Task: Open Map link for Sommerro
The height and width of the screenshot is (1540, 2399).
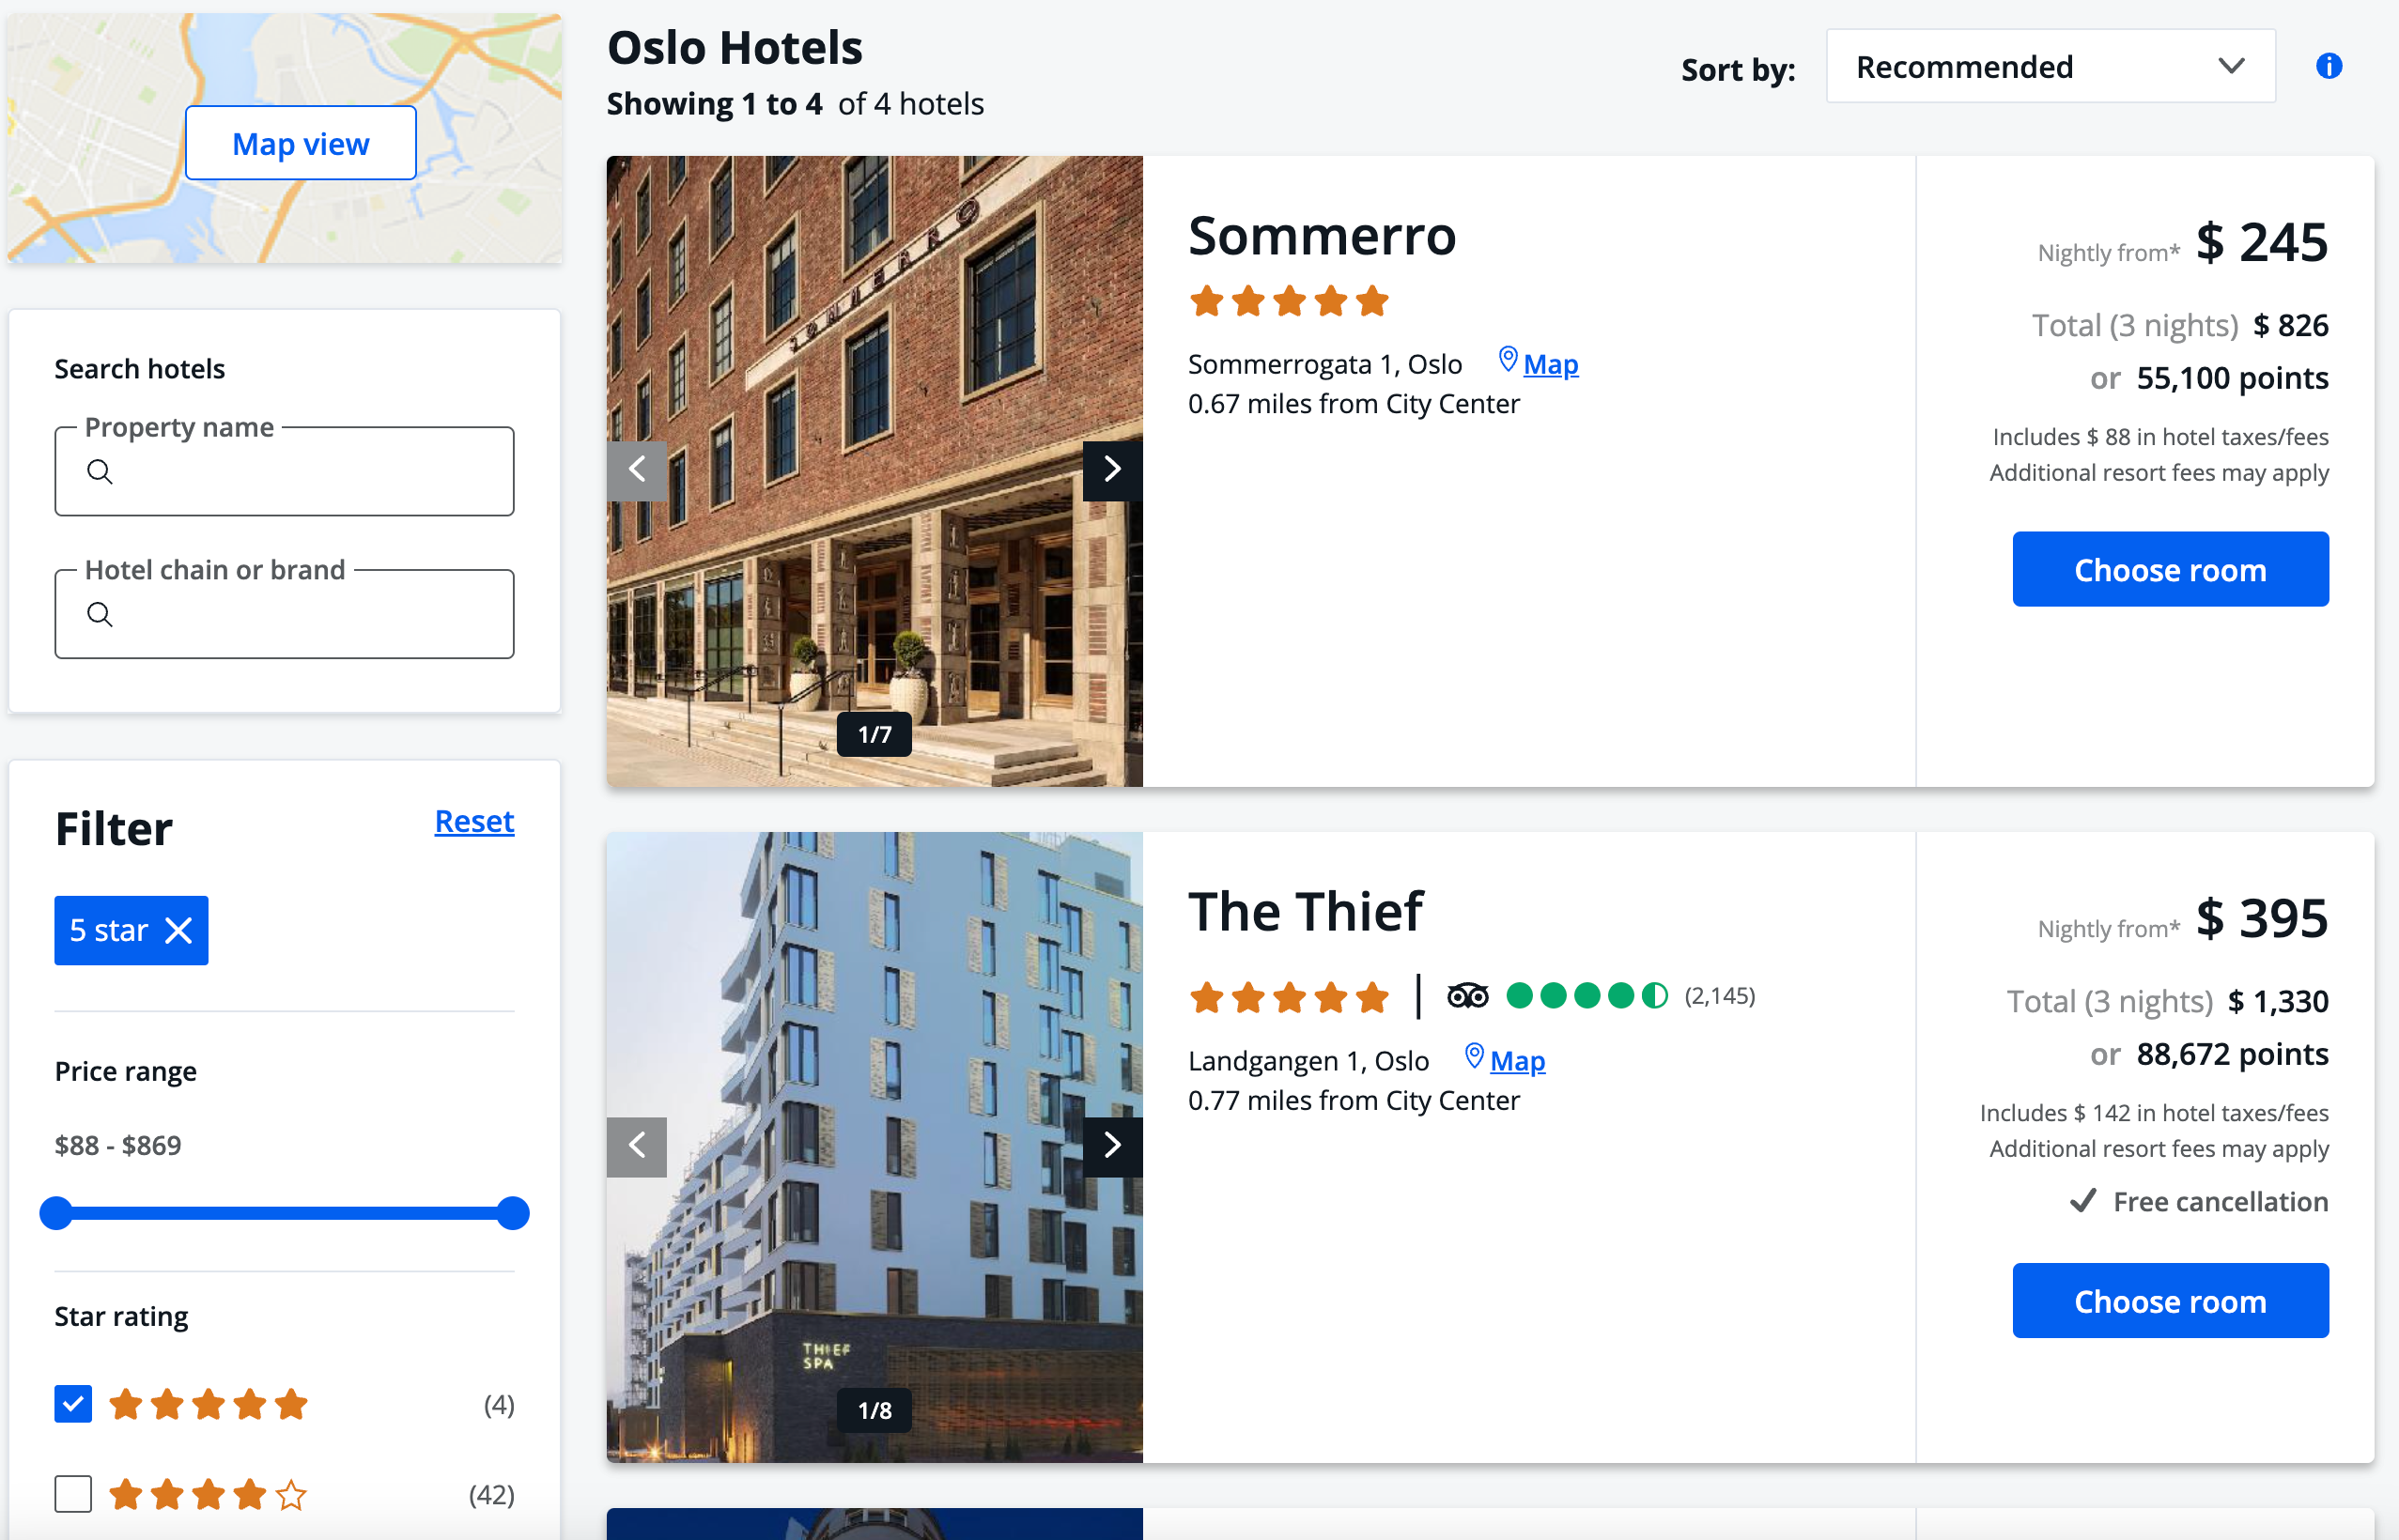Action: point(1550,364)
